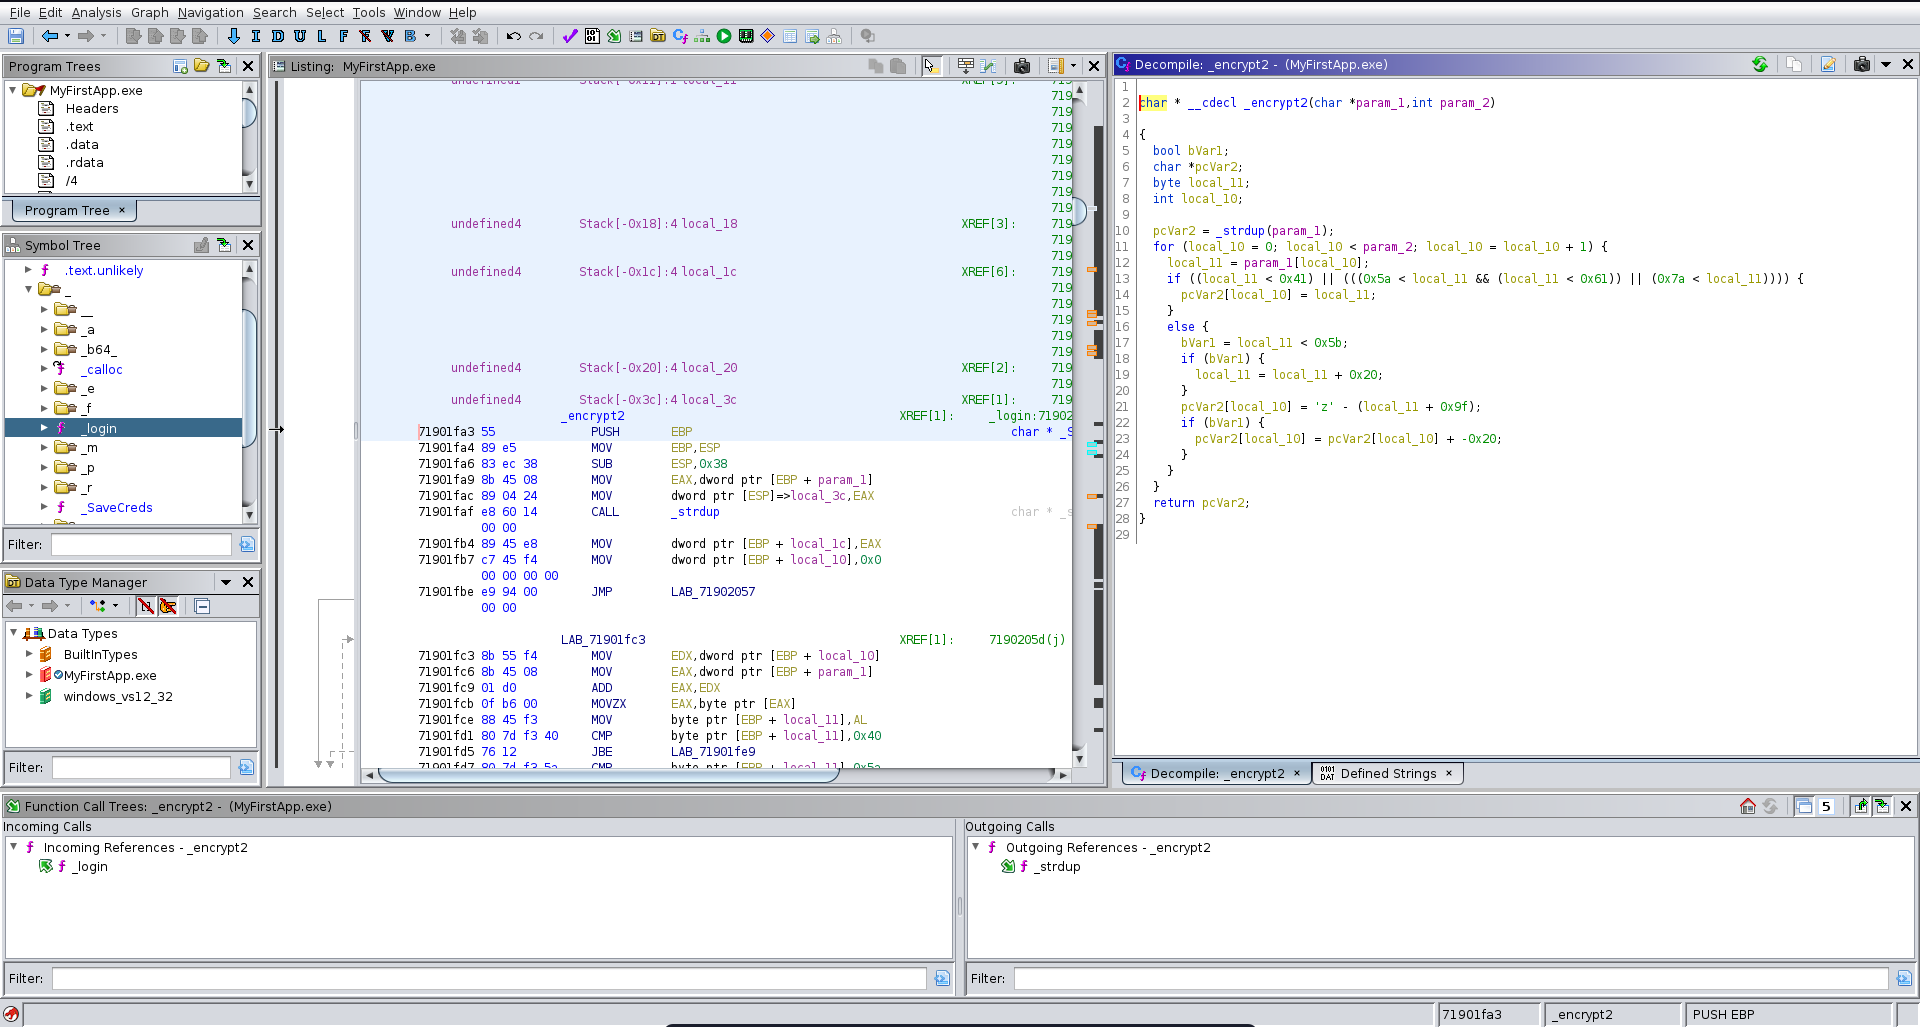This screenshot has width=1920, height=1027.
Task: Collapse all data types with the collapse icon
Action: tap(202, 606)
